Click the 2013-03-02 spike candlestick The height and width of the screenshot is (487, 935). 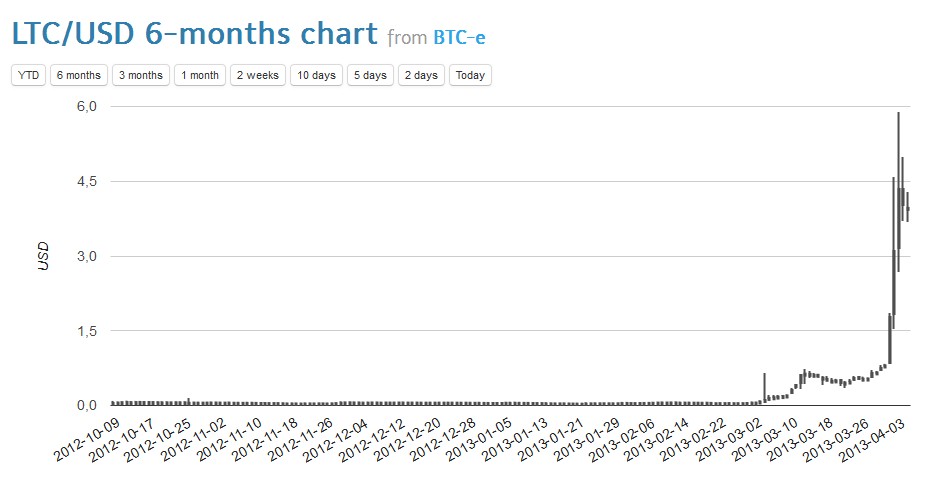[x=764, y=386]
